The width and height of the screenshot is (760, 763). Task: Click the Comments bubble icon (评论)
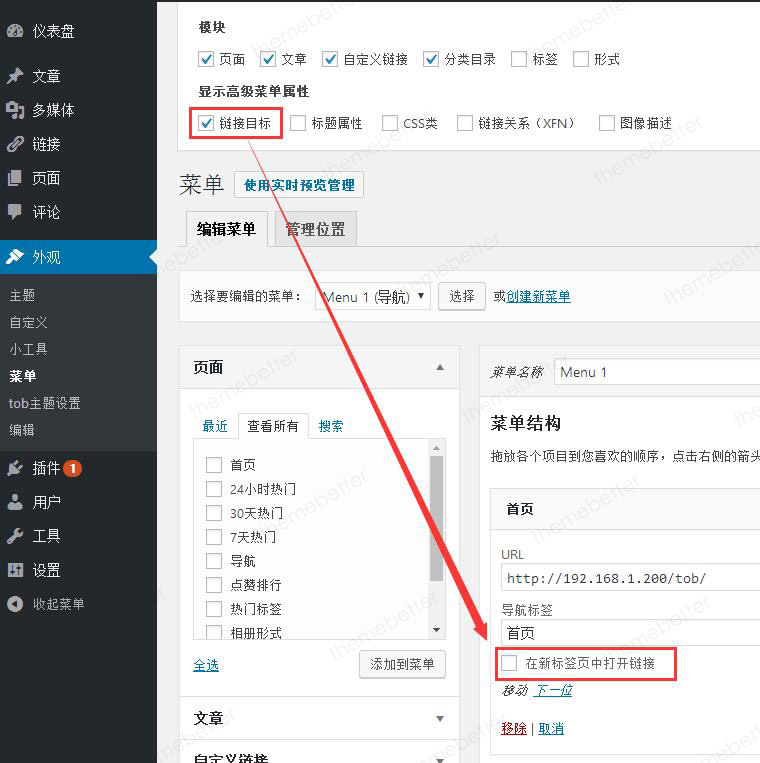[x=15, y=212]
